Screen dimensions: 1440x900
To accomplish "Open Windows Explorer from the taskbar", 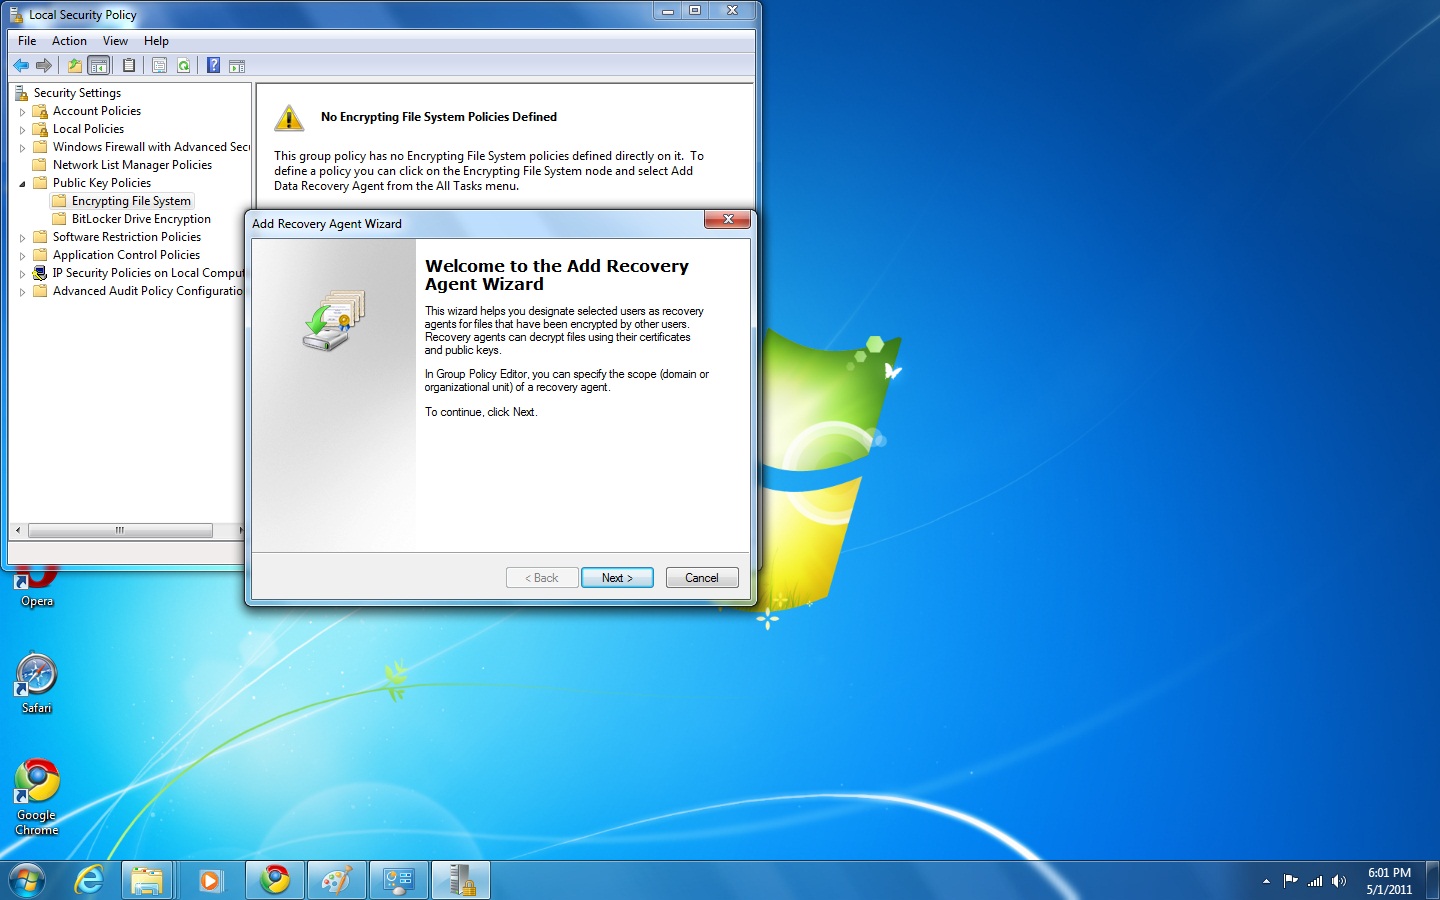I will click(147, 881).
